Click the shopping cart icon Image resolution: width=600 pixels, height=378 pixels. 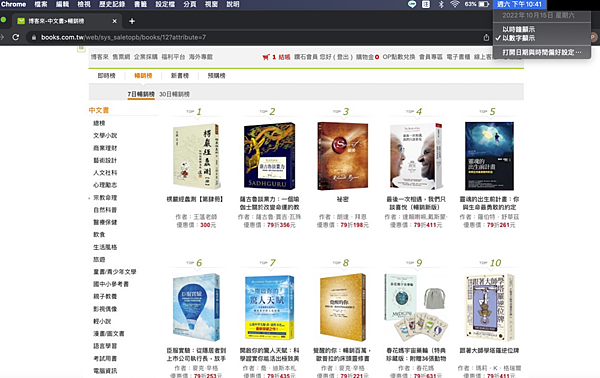point(266,57)
